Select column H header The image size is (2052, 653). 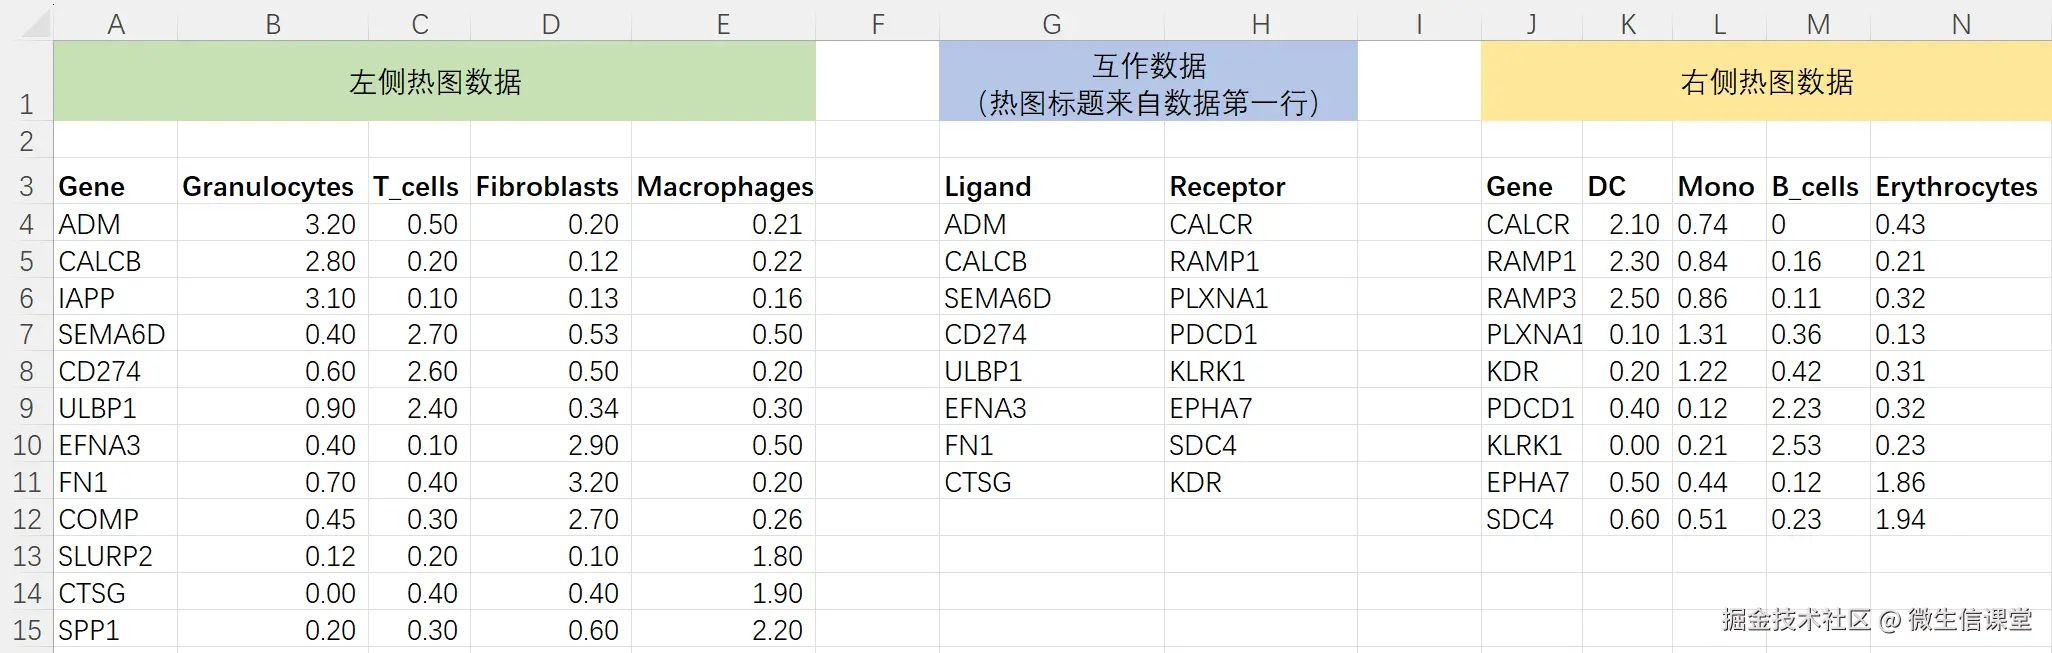(x=1262, y=22)
